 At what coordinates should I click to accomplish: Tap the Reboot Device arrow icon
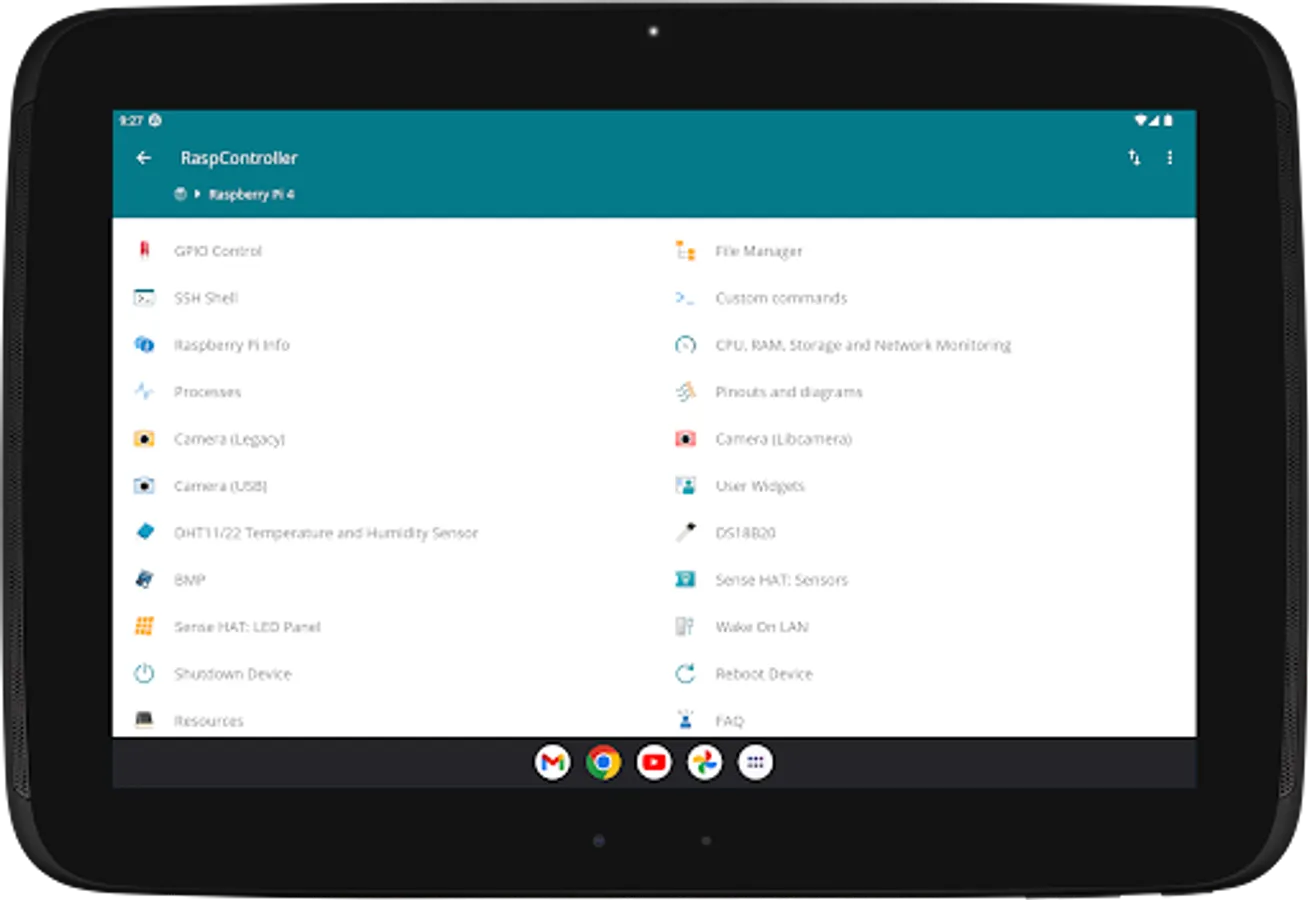click(685, 674)
